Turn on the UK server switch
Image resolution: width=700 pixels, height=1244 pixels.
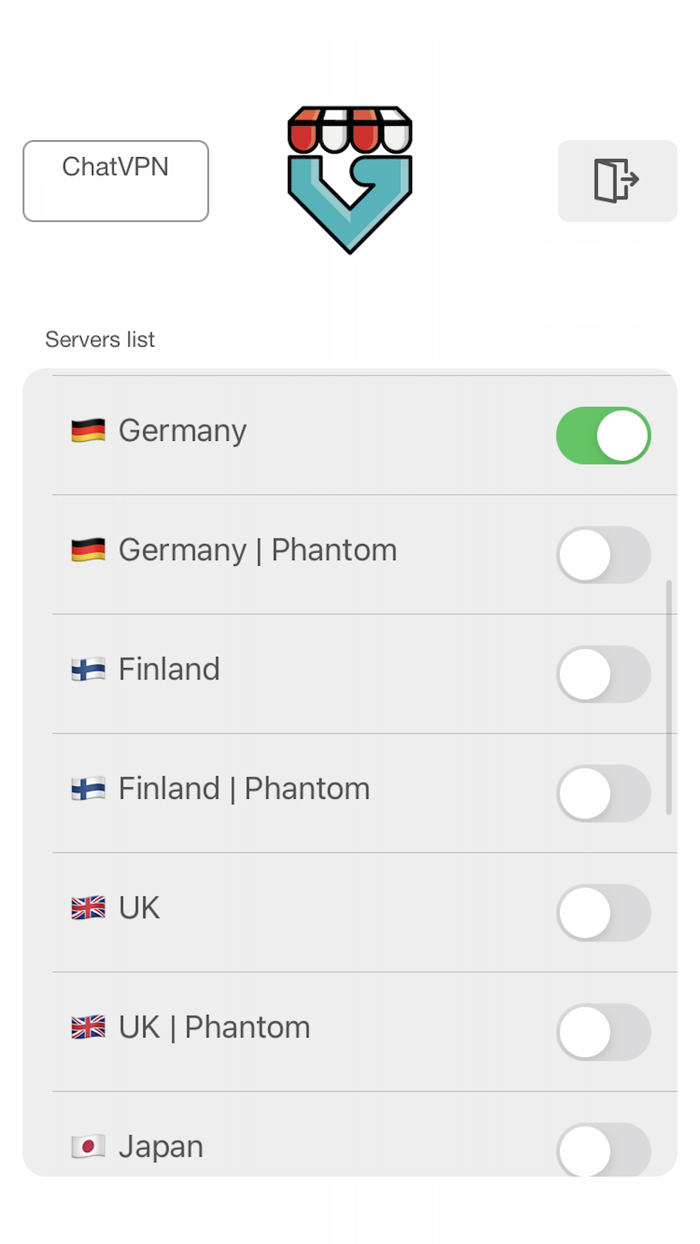point(603,913)
